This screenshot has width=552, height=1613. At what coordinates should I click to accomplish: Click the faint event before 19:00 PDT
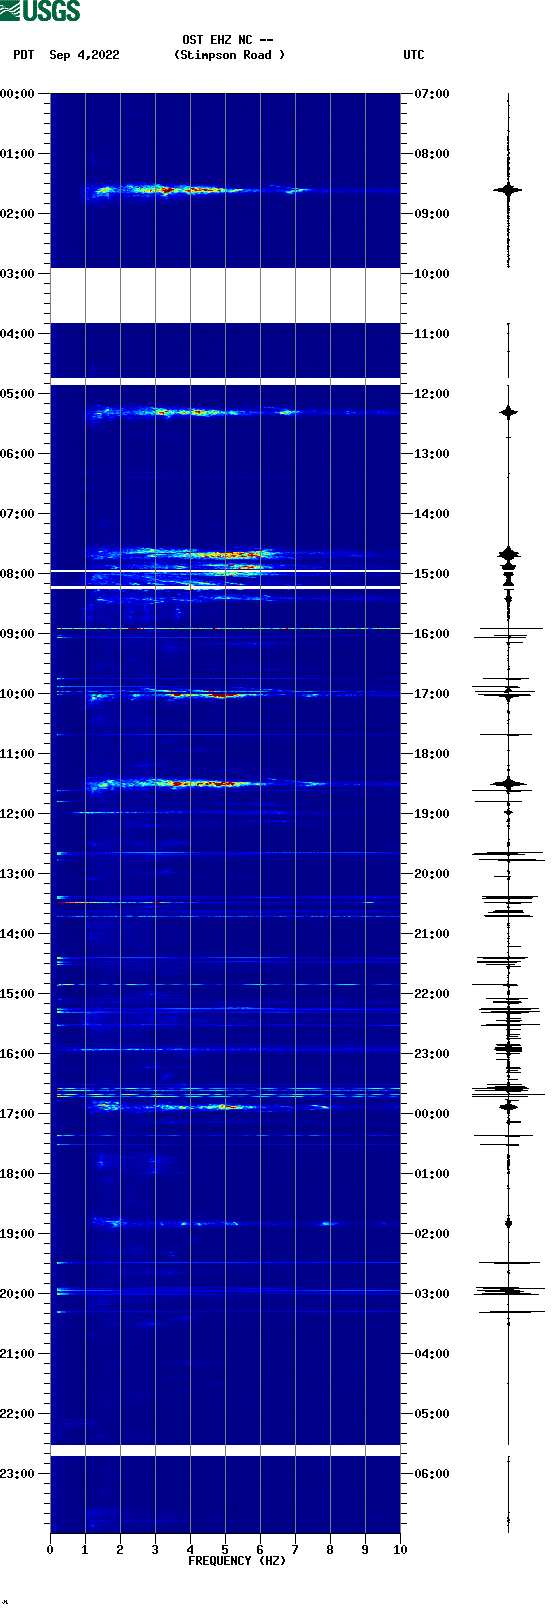click(x=215, y=1223)
